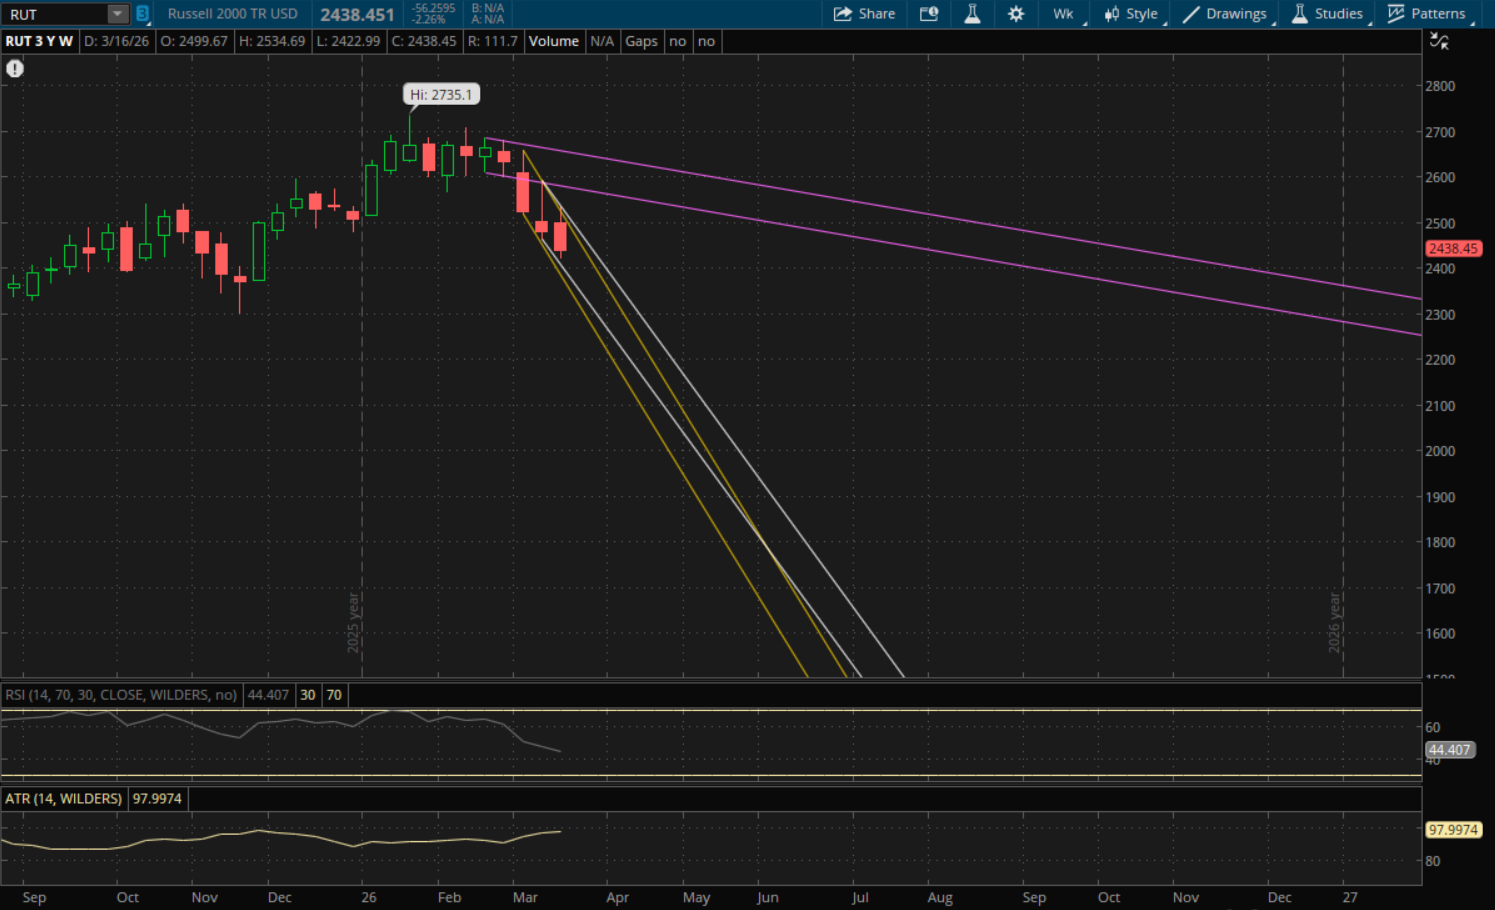
Task: Click the collapse chart arrows icon
Action: pyautogui.click(x=1439, y=41)
